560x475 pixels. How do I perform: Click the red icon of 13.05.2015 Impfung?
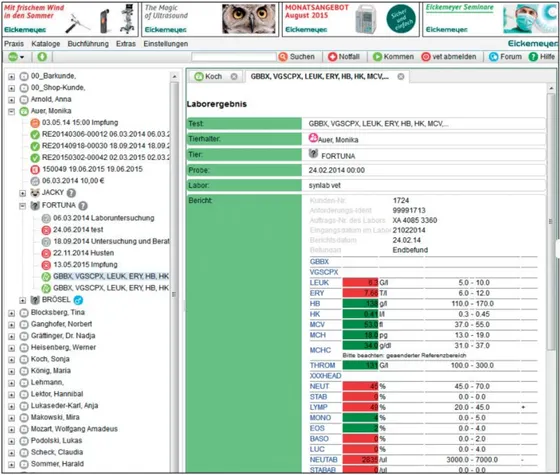pyautogui.click(x=46, y=265)
